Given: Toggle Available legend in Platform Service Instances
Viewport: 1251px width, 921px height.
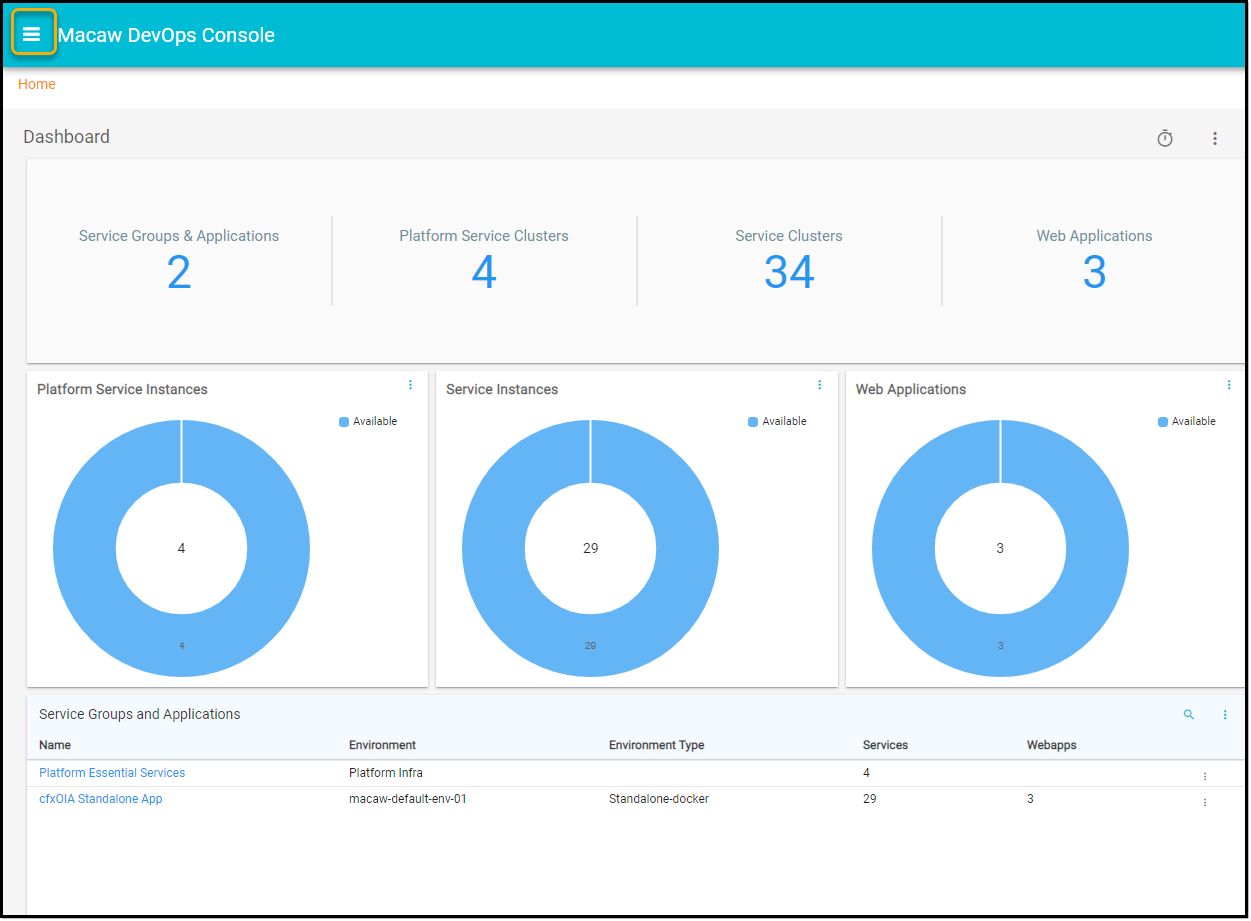Looking at the screenshot, I should (x=368, y=422).
